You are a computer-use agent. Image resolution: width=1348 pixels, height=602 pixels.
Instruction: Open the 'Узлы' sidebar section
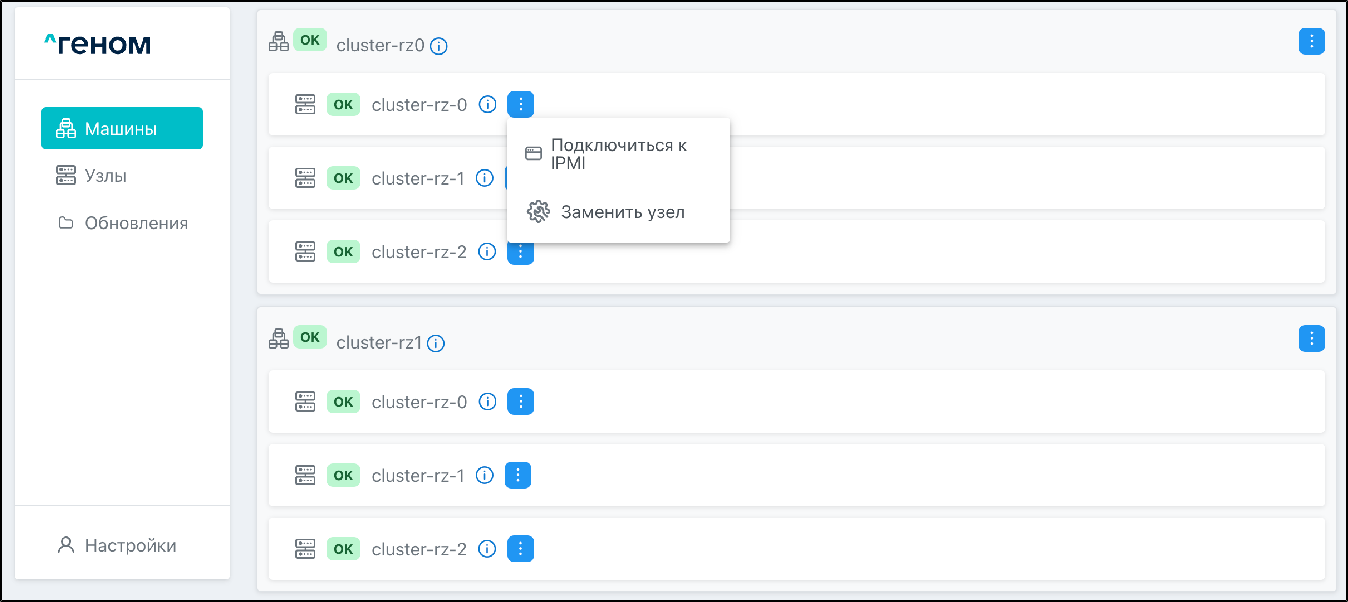coord(105,176)
